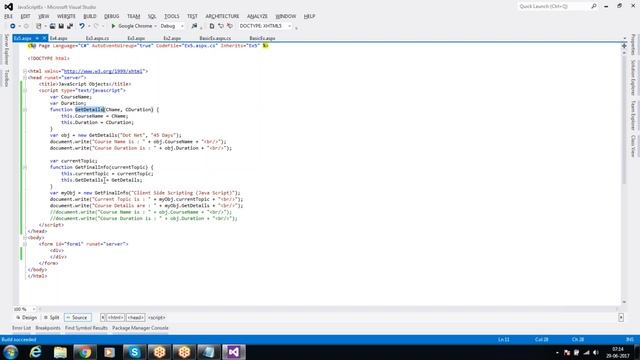Switch to Split view

pos(51,318)
